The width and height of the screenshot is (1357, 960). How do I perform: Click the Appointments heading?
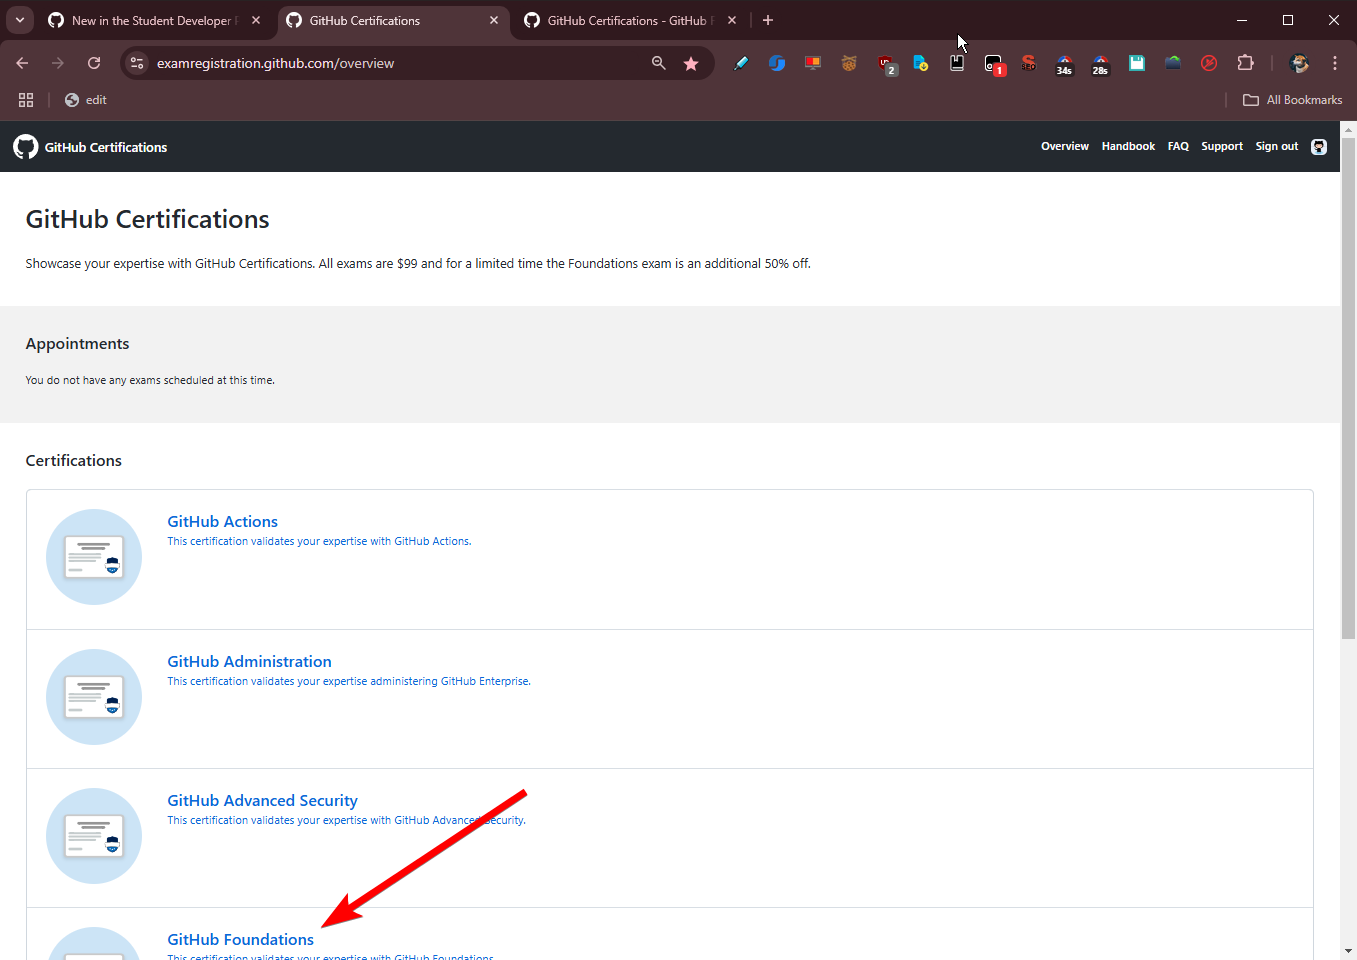tap(77, 344)
